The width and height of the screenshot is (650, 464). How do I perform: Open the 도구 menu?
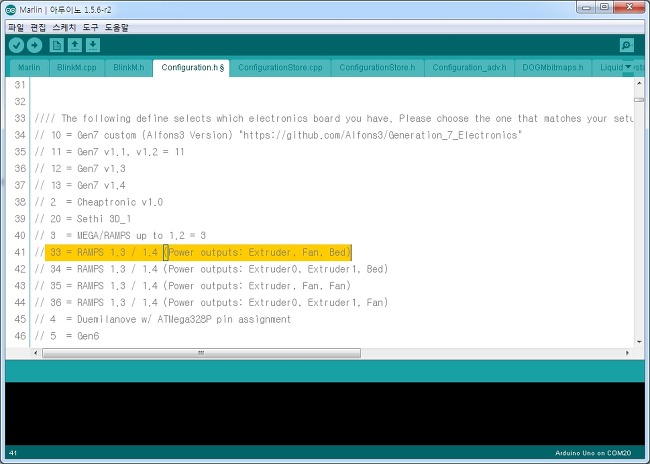click(x=90, y=28)
